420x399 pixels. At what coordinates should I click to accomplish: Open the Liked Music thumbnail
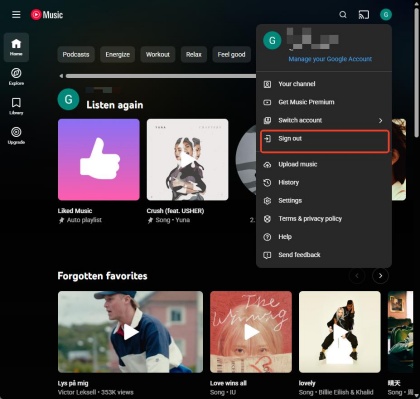click(99, 160)
